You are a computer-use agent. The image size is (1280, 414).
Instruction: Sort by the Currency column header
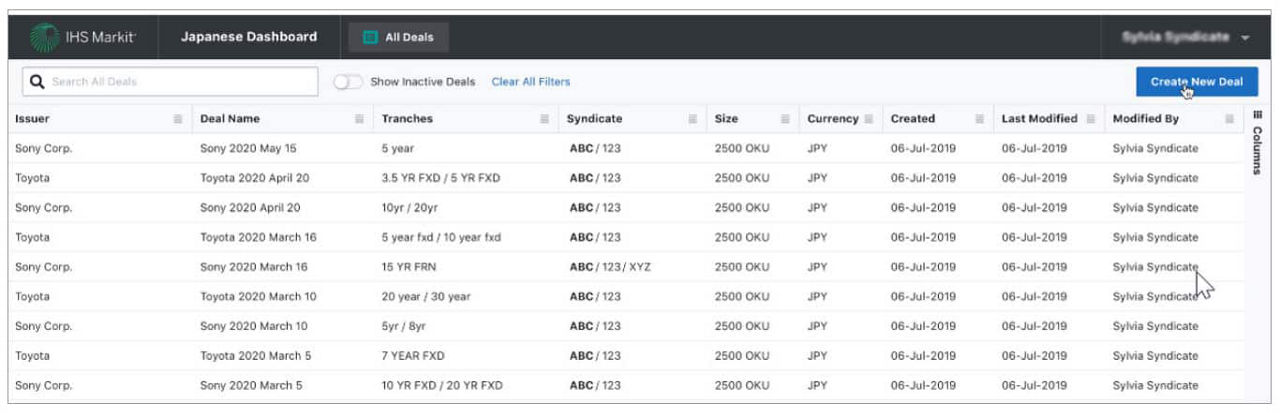click(x=833, y=119)
